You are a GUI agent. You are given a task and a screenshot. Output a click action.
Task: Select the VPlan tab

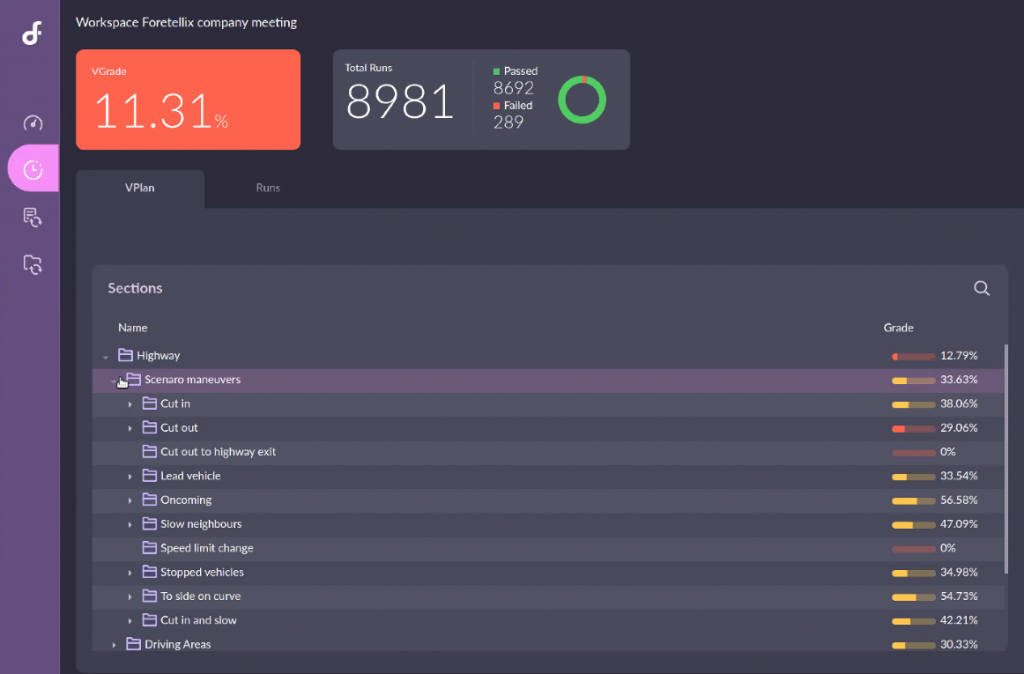tap(140, 188)
